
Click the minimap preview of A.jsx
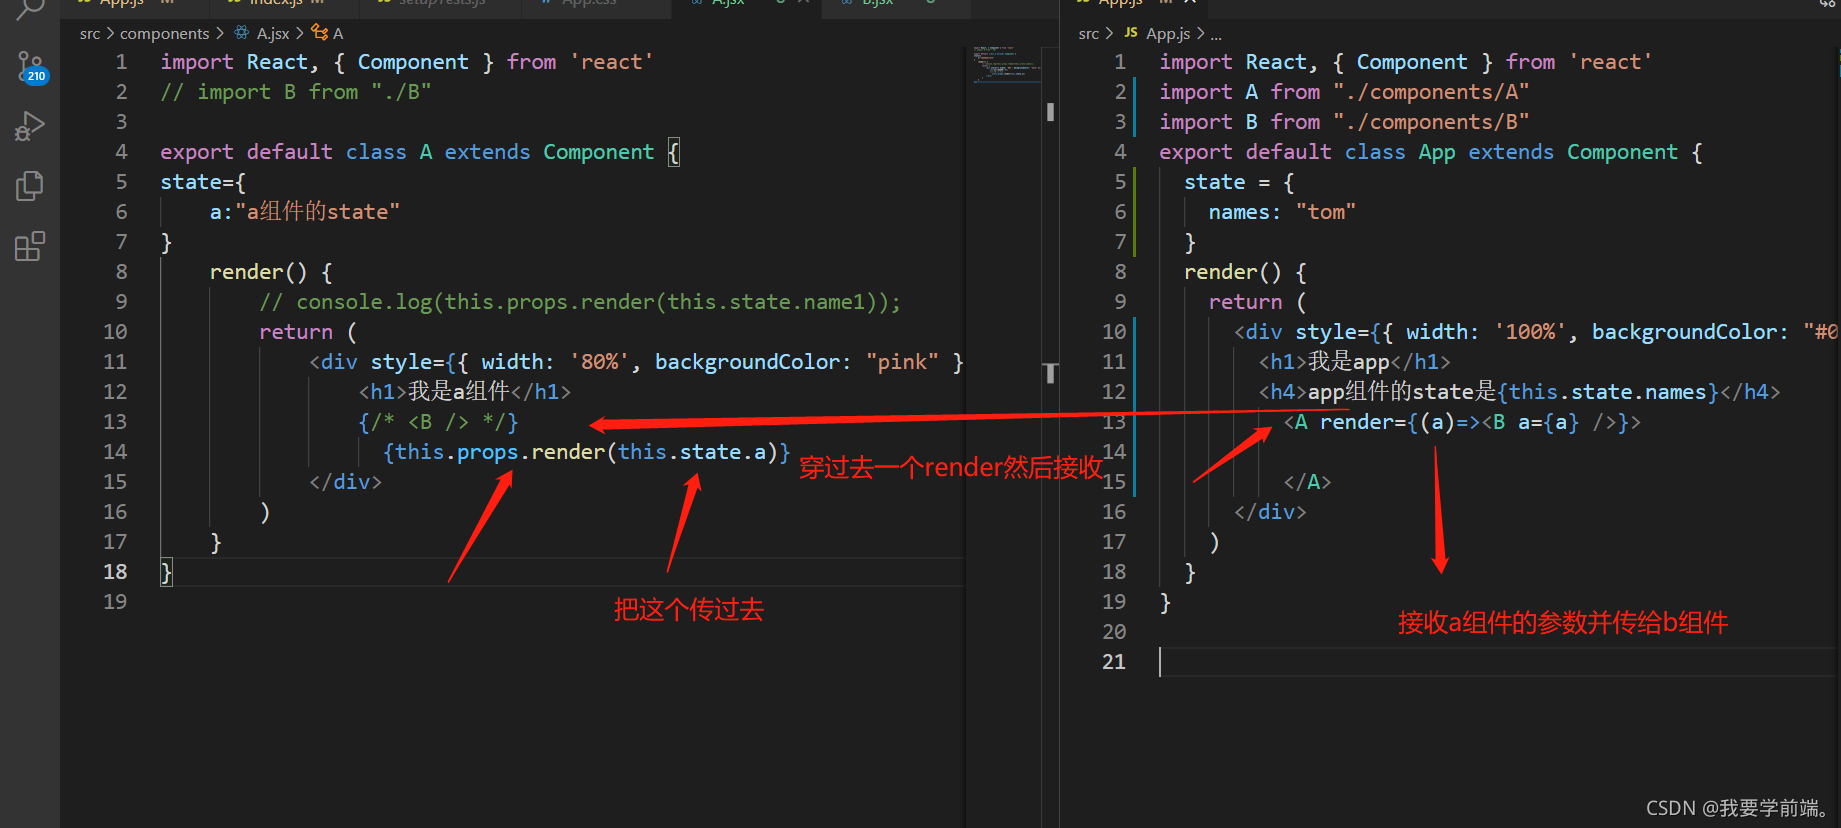1007,64
